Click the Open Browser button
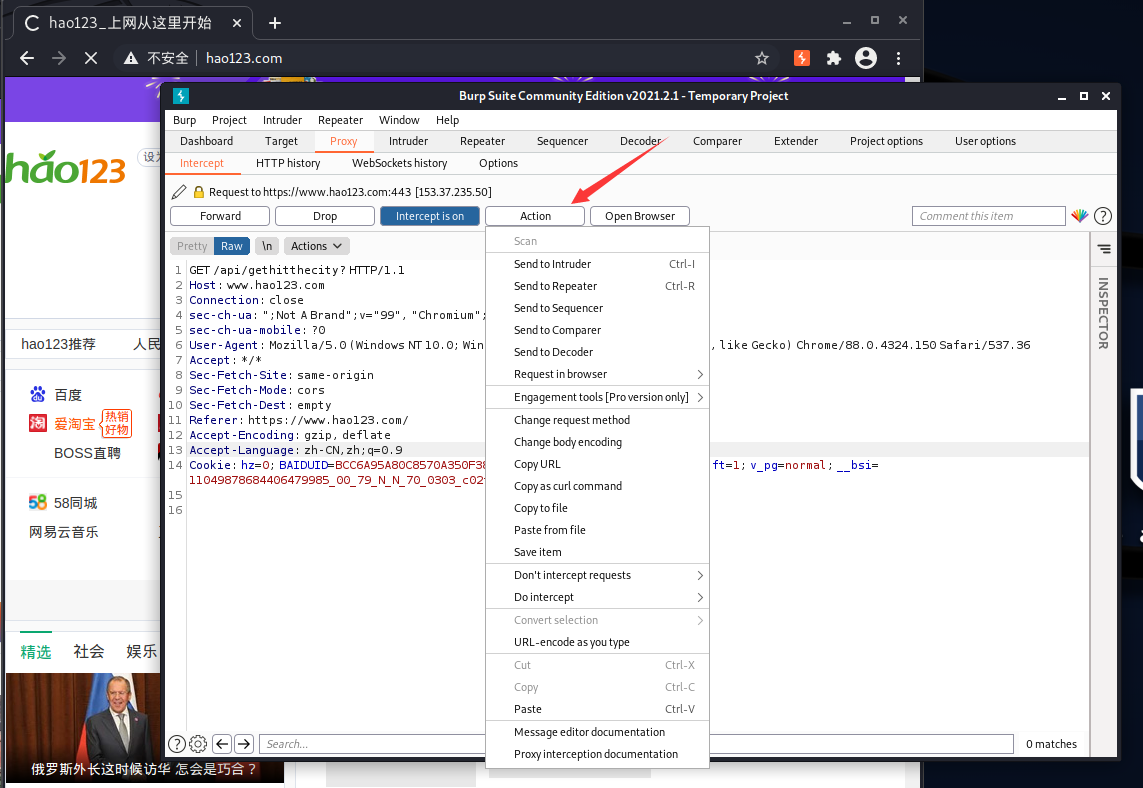The height and width of the screenshot is (788, 1143). 640,216
